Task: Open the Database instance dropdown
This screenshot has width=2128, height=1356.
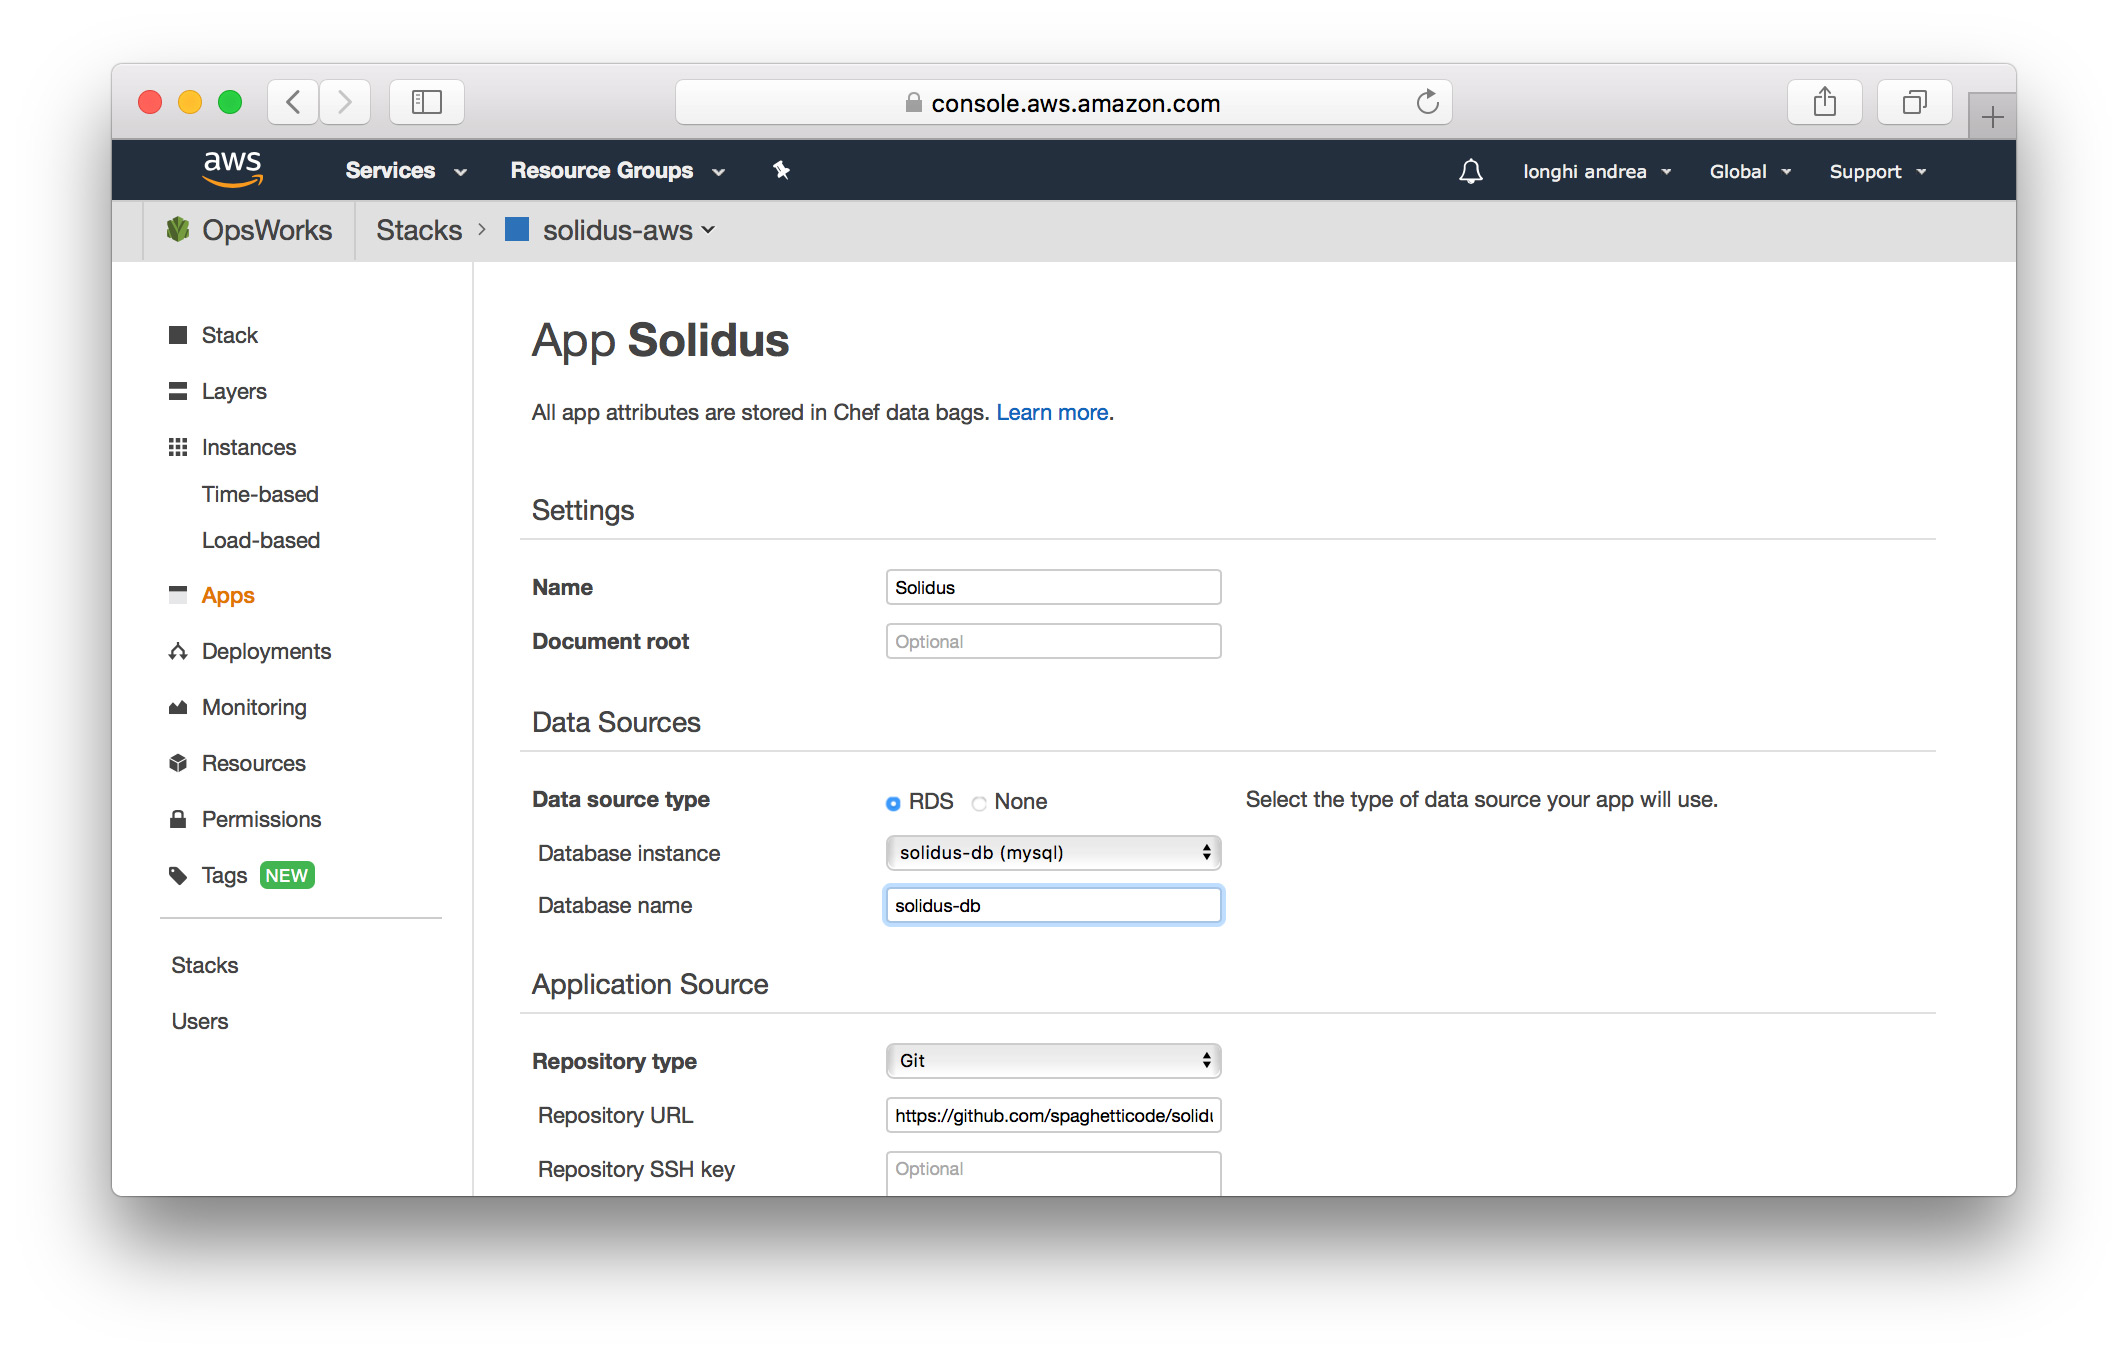Action: click(x=1052, y=853)
